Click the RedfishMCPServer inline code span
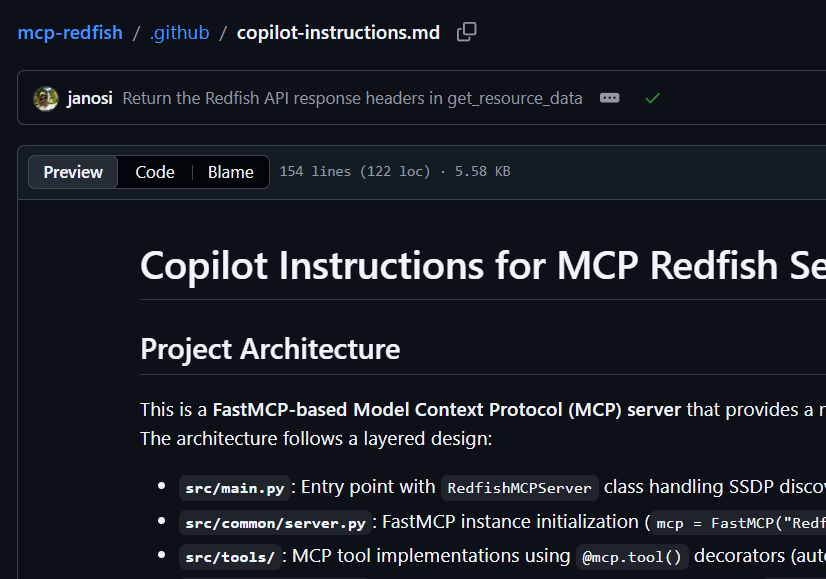This screenshot has width=826, height=579. pyautogui.click(x=519, y=487)
